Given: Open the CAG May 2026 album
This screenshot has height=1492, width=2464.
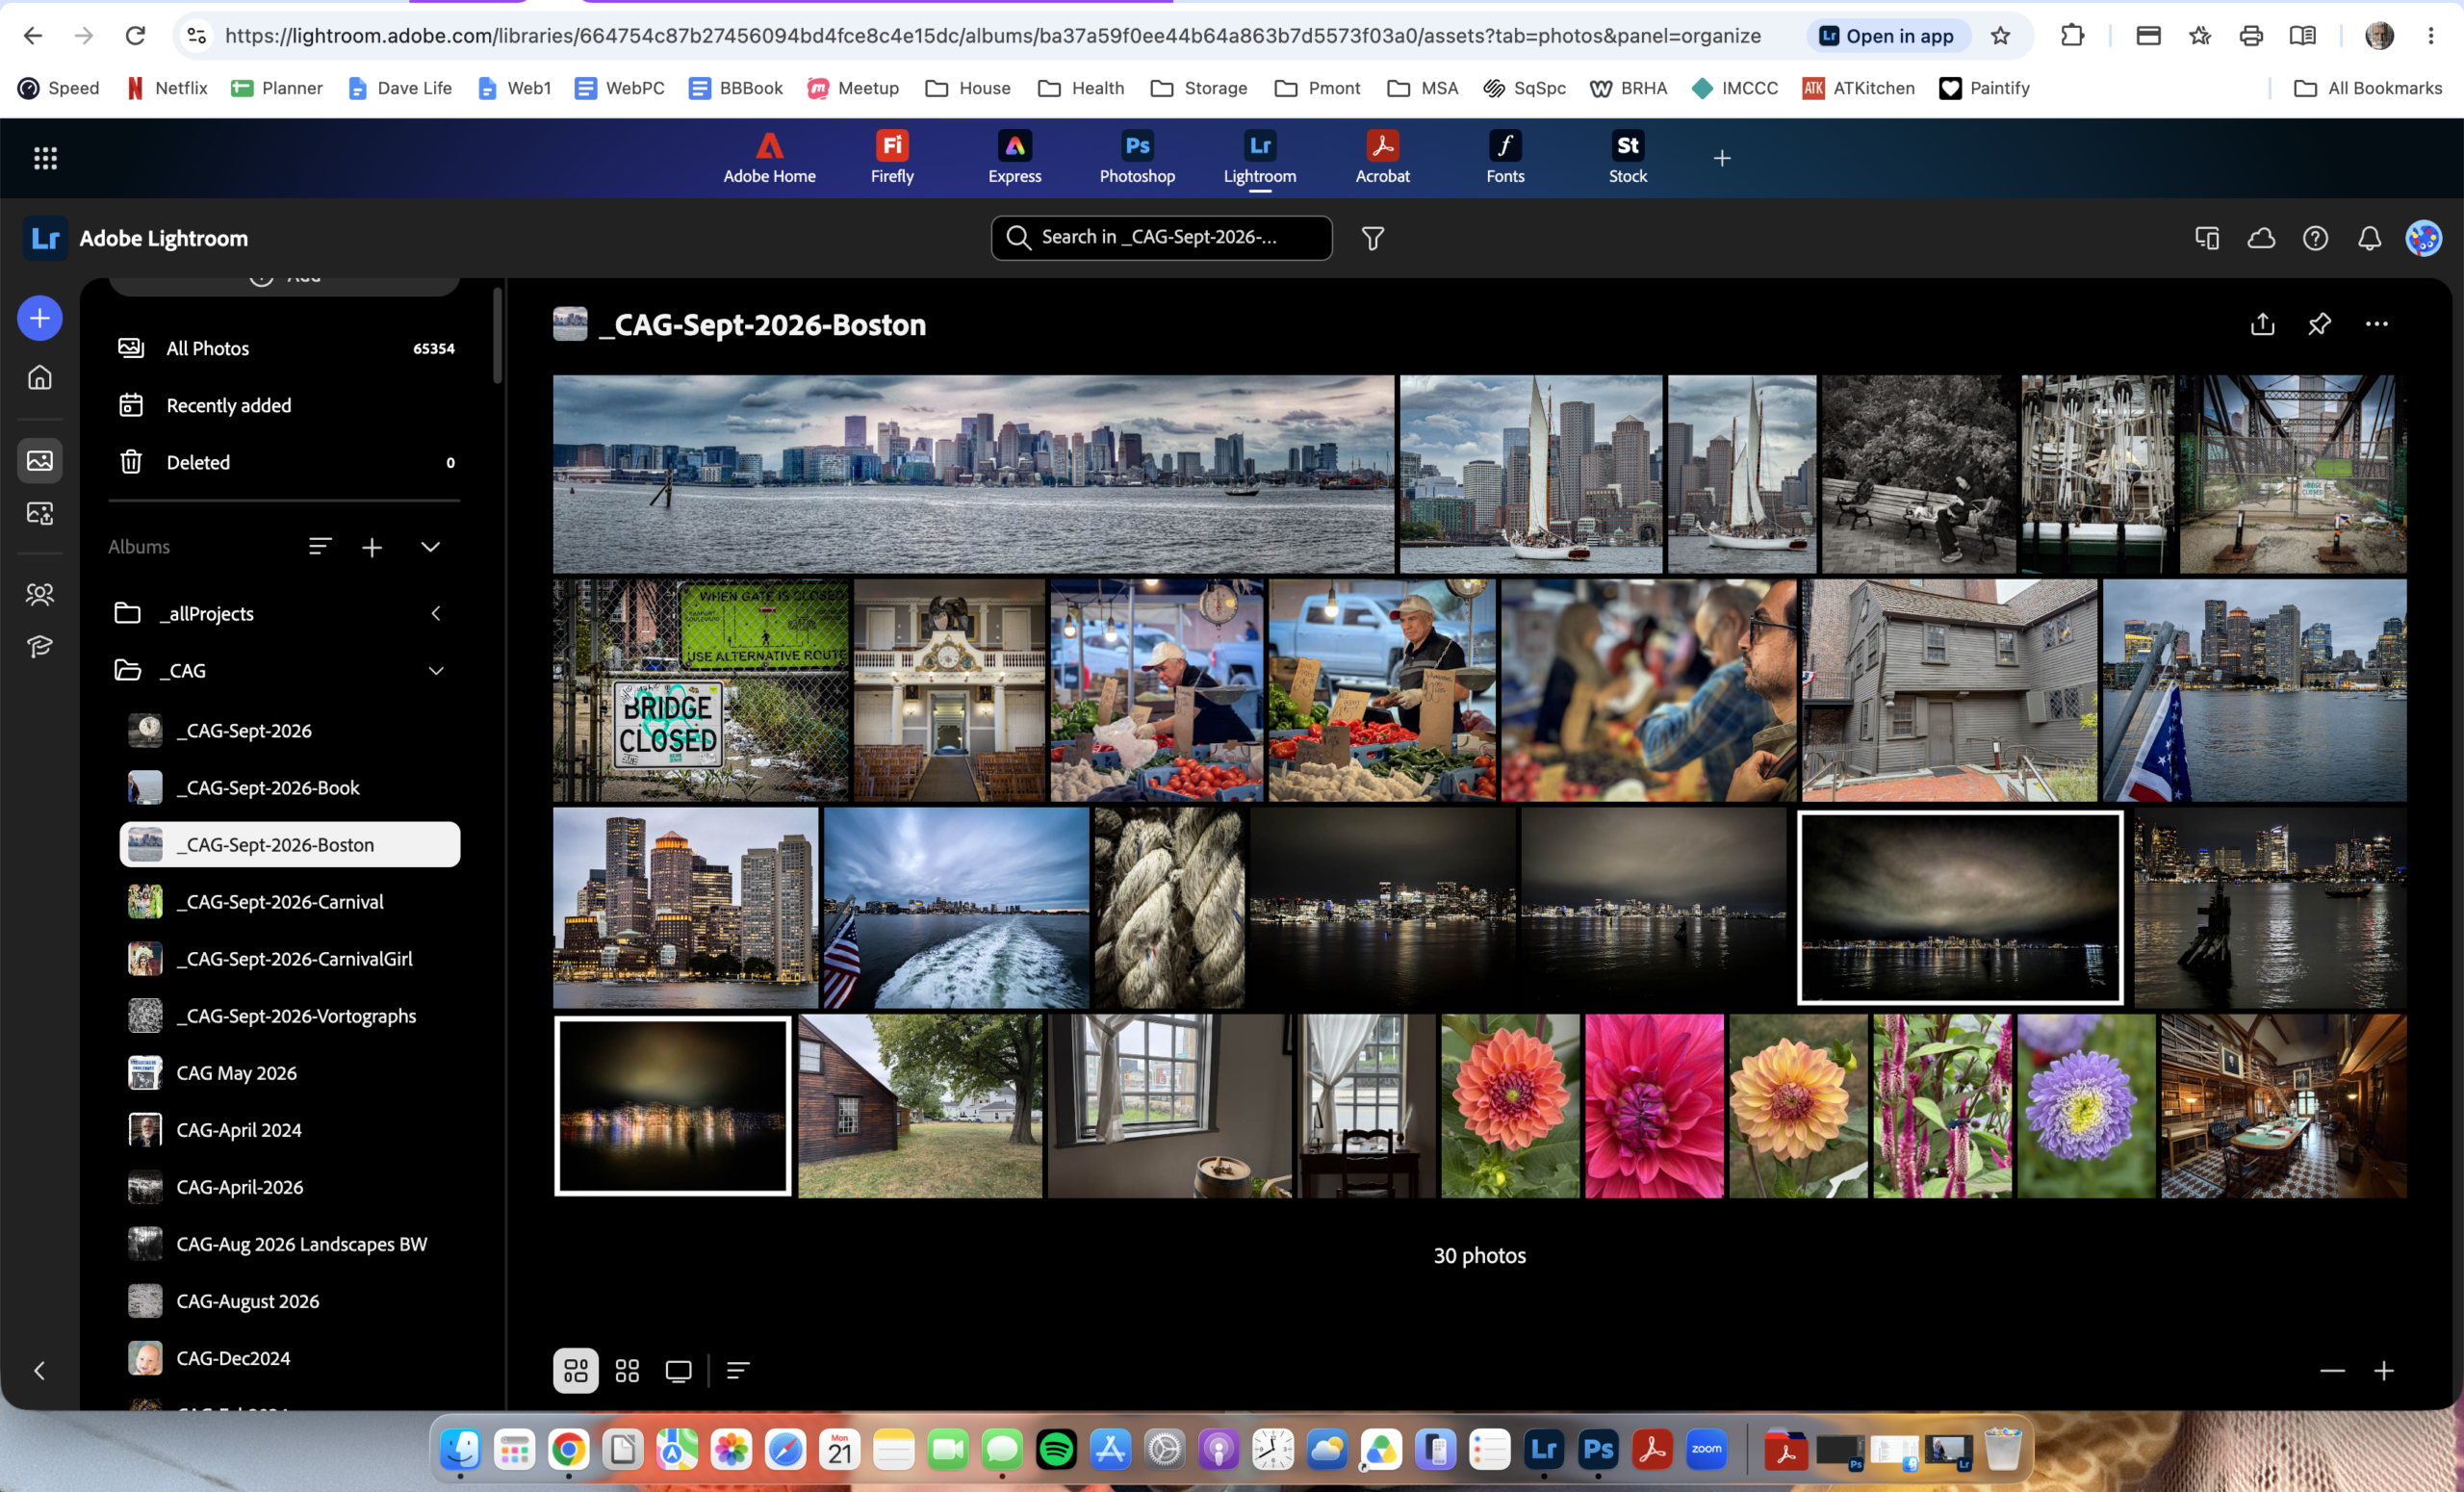Looking at the screenshot, I should tap(289, 1072).
